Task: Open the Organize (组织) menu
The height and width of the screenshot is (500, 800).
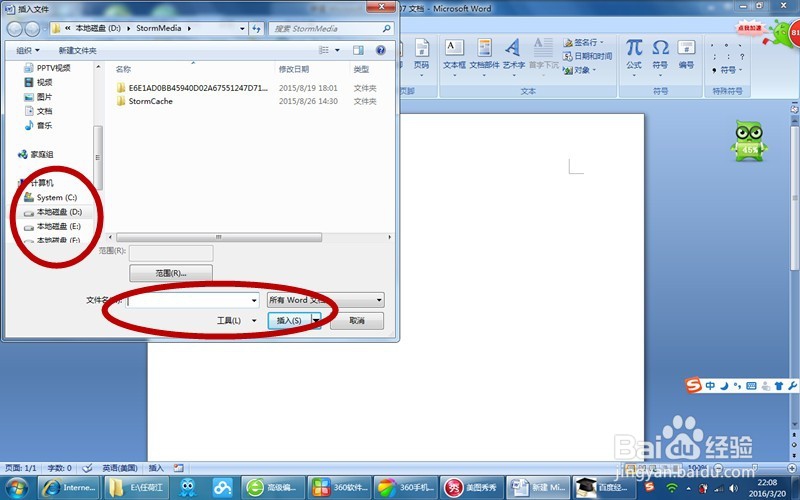Action: click(x=28, y=50)
